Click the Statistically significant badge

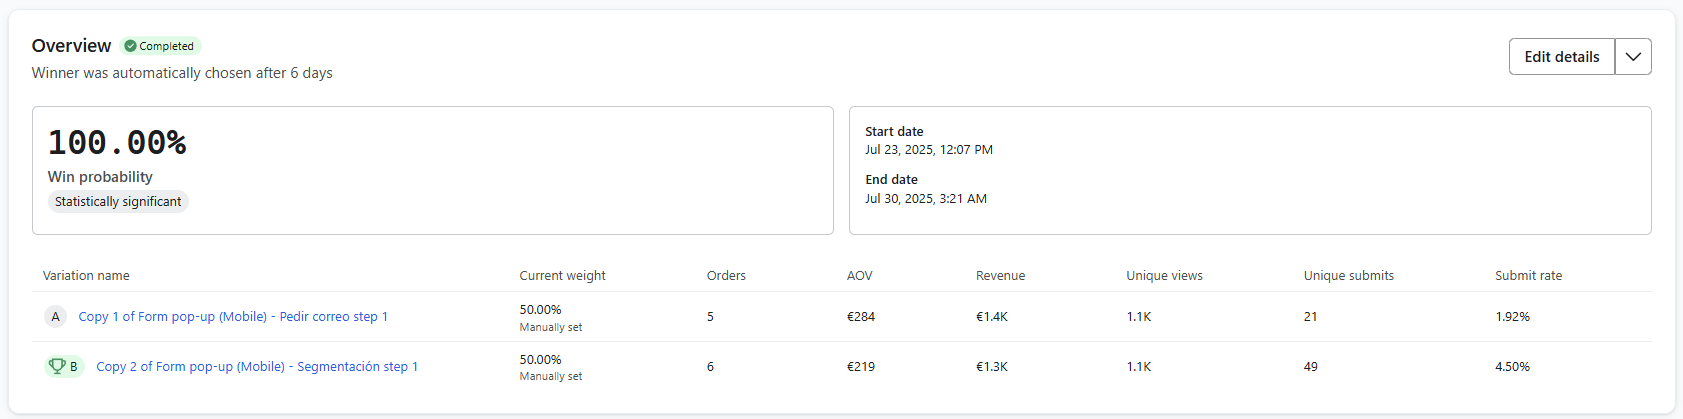click(118, 202)
